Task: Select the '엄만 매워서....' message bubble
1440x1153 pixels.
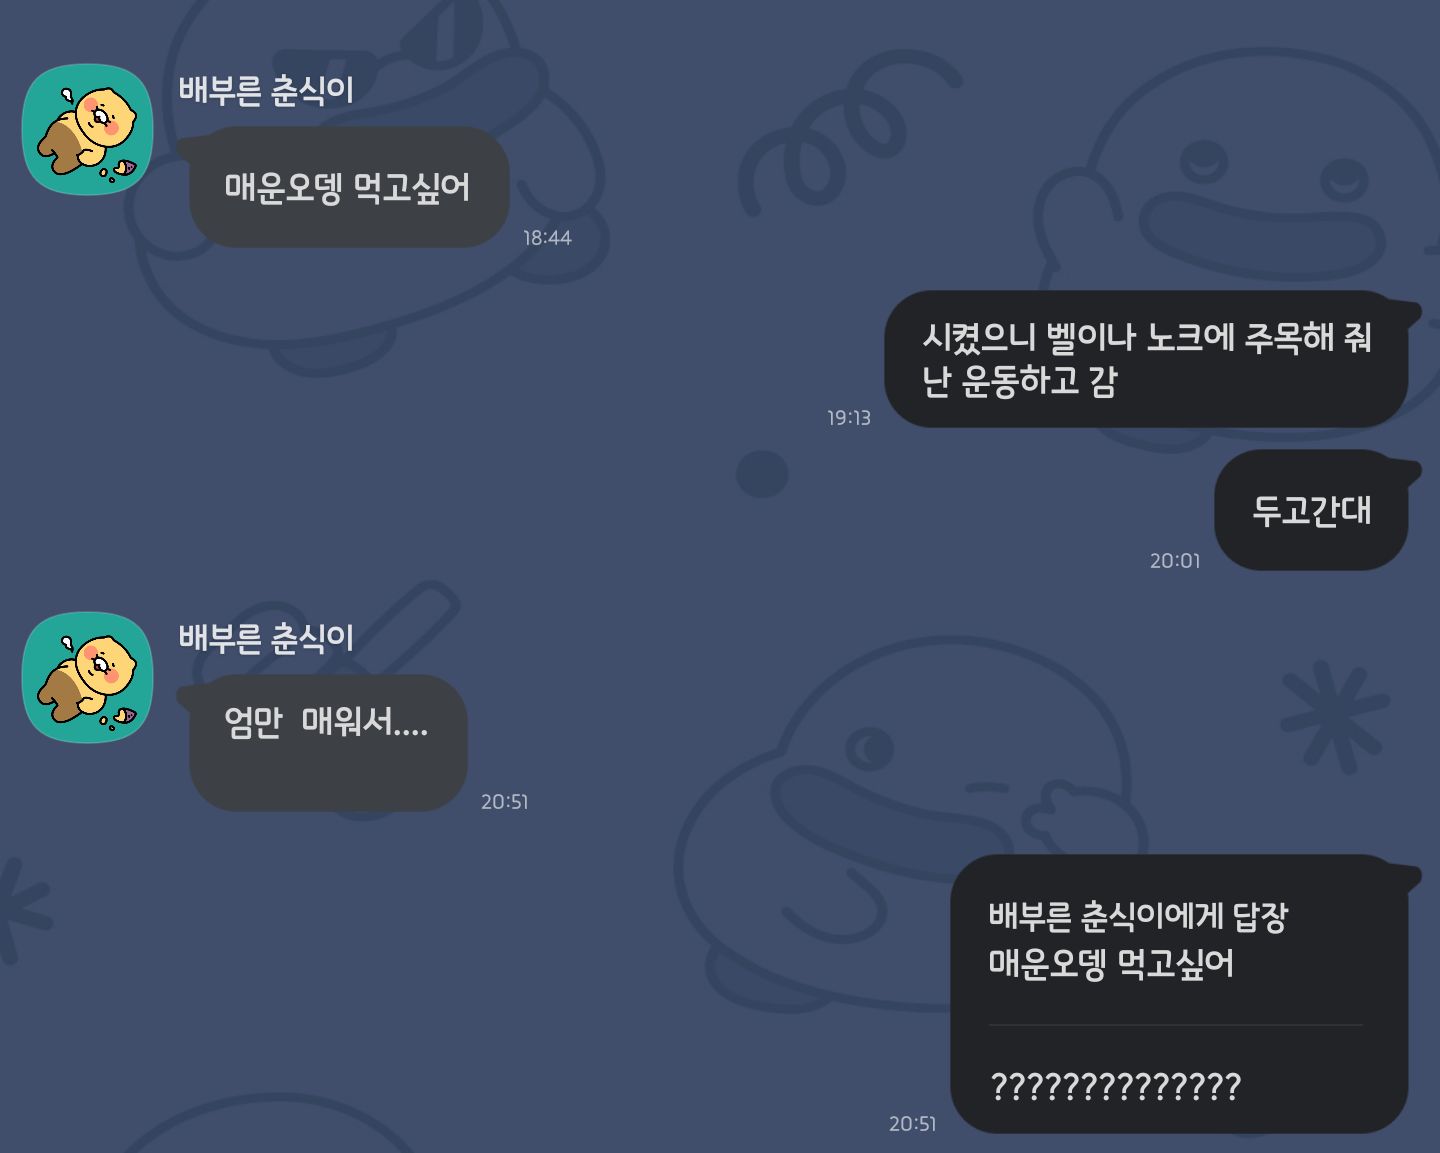Action: tap(328, 742)
